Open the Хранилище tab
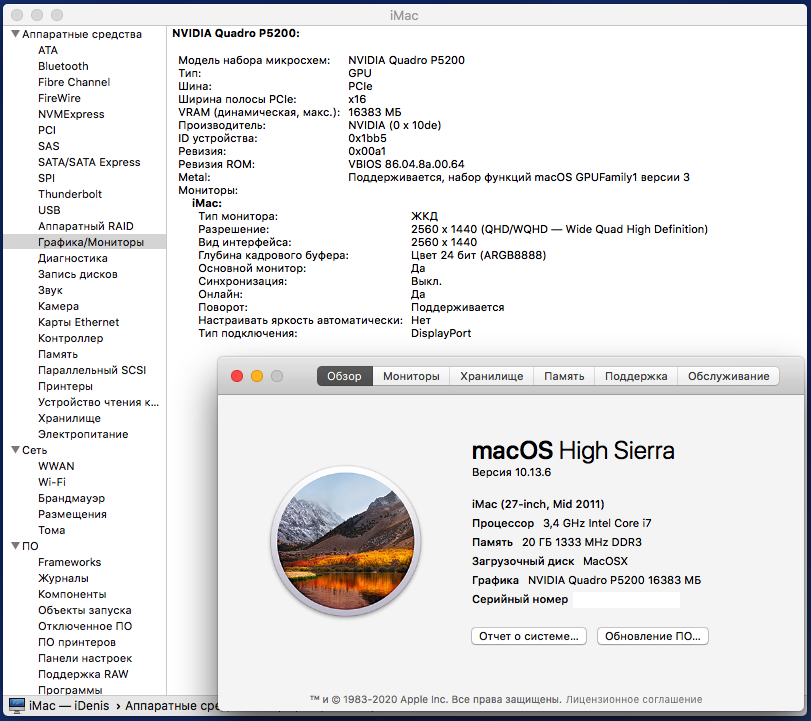811x721 pixels. click(x=491, y=376)
